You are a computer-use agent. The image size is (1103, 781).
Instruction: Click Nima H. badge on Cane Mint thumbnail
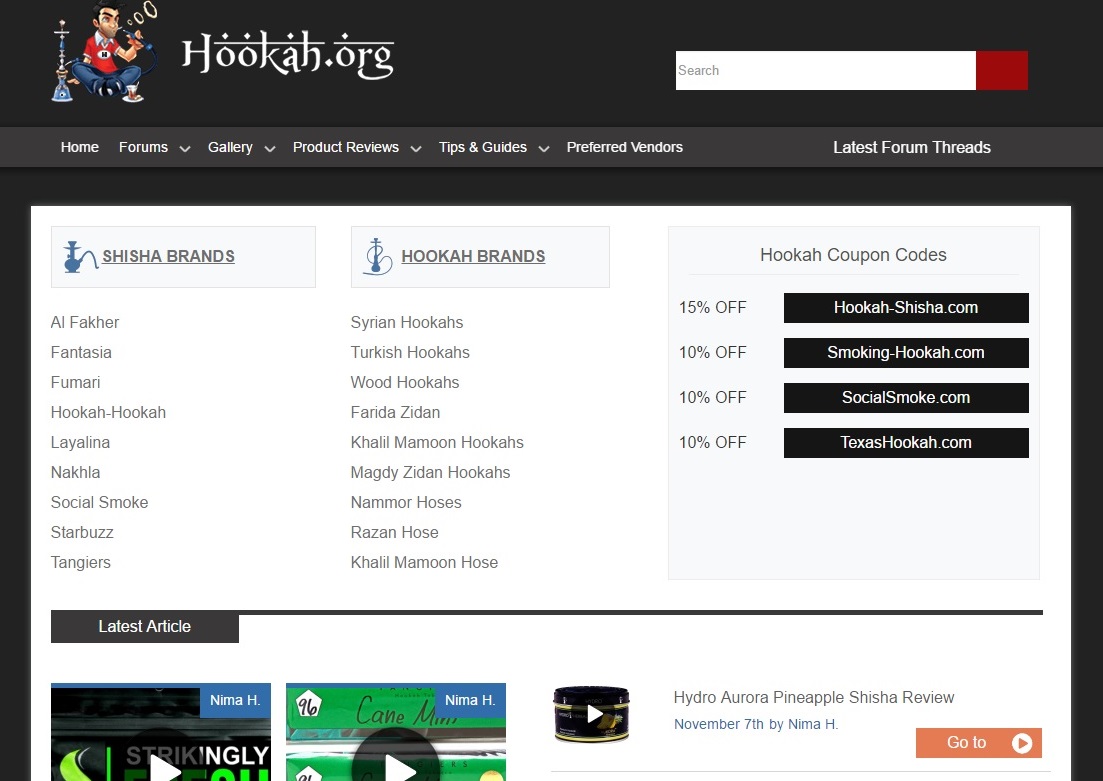(x=471, y=700)
